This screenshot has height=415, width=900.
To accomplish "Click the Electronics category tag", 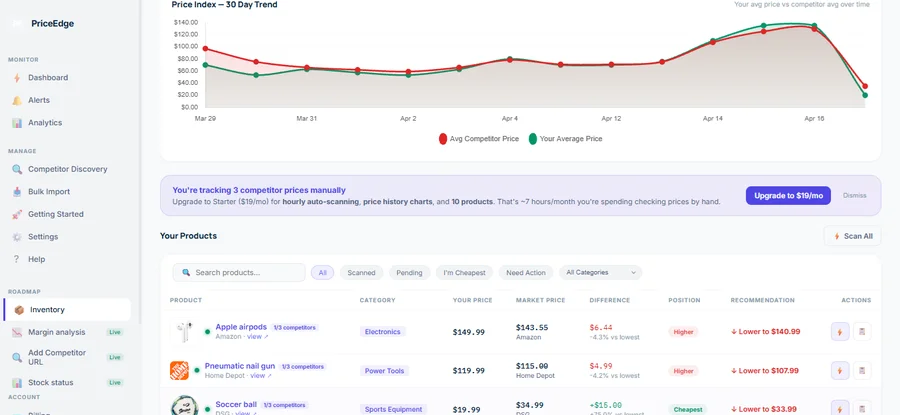I will point(383,332).
